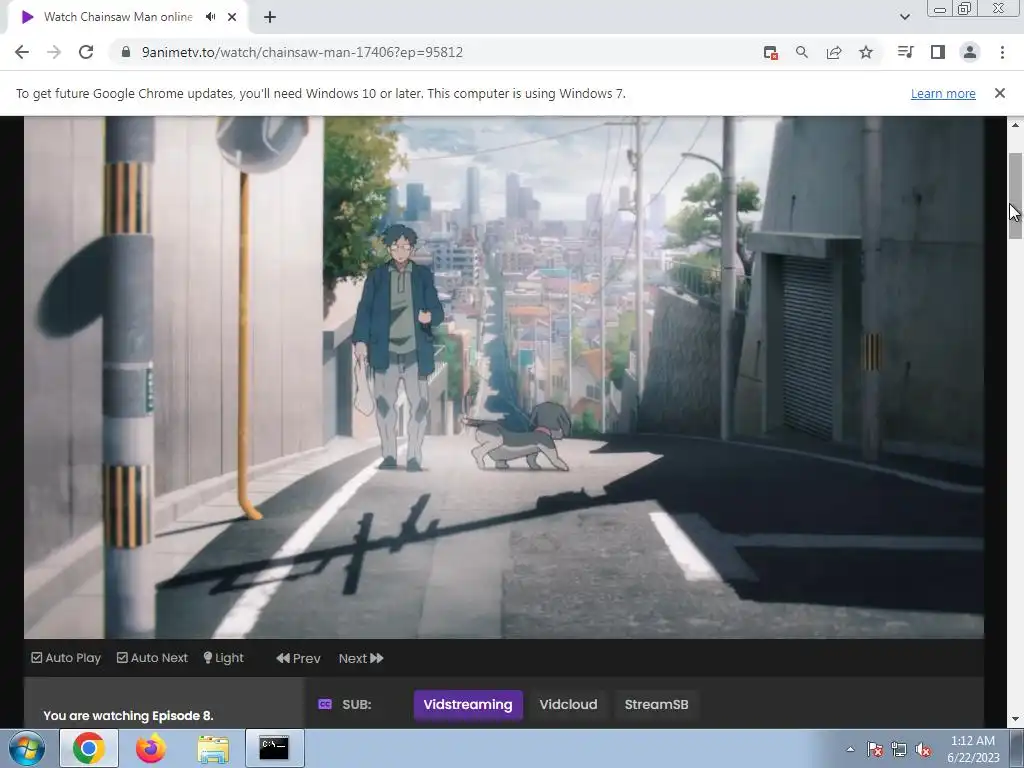
Task: Switch to the StreamSB server
Action: tap(656, 705)
